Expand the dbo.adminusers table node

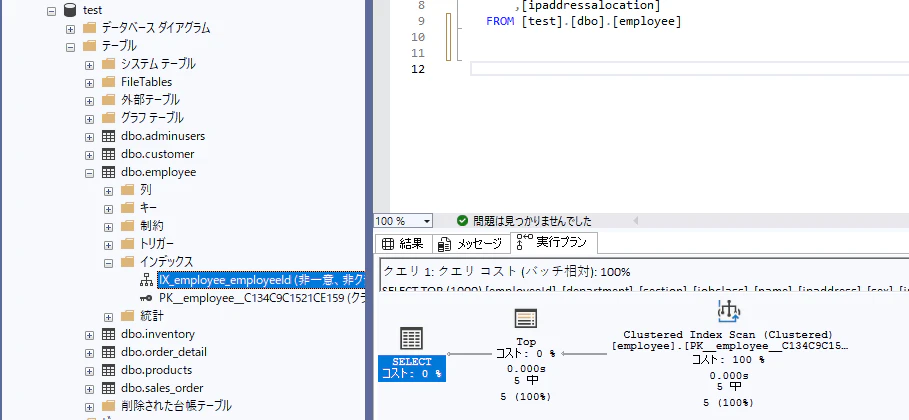coord(89,137)
